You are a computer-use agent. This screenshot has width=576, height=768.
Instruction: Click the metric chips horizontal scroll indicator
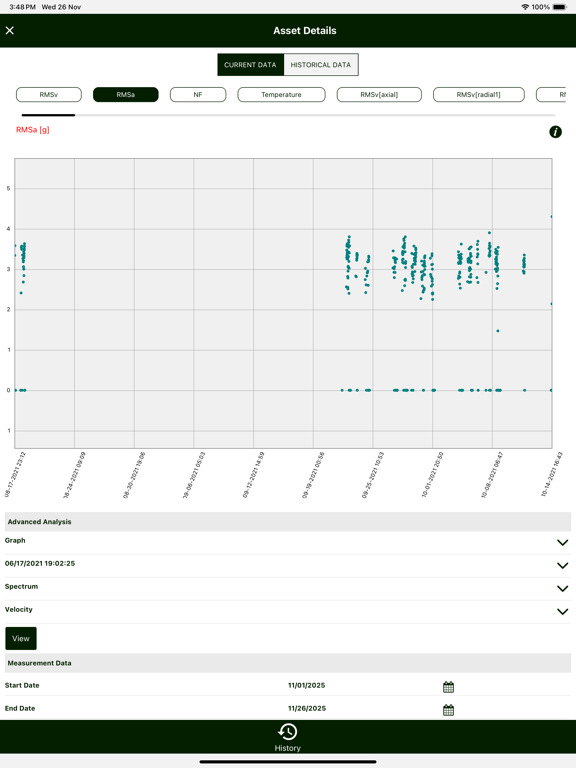coord(48,115)
